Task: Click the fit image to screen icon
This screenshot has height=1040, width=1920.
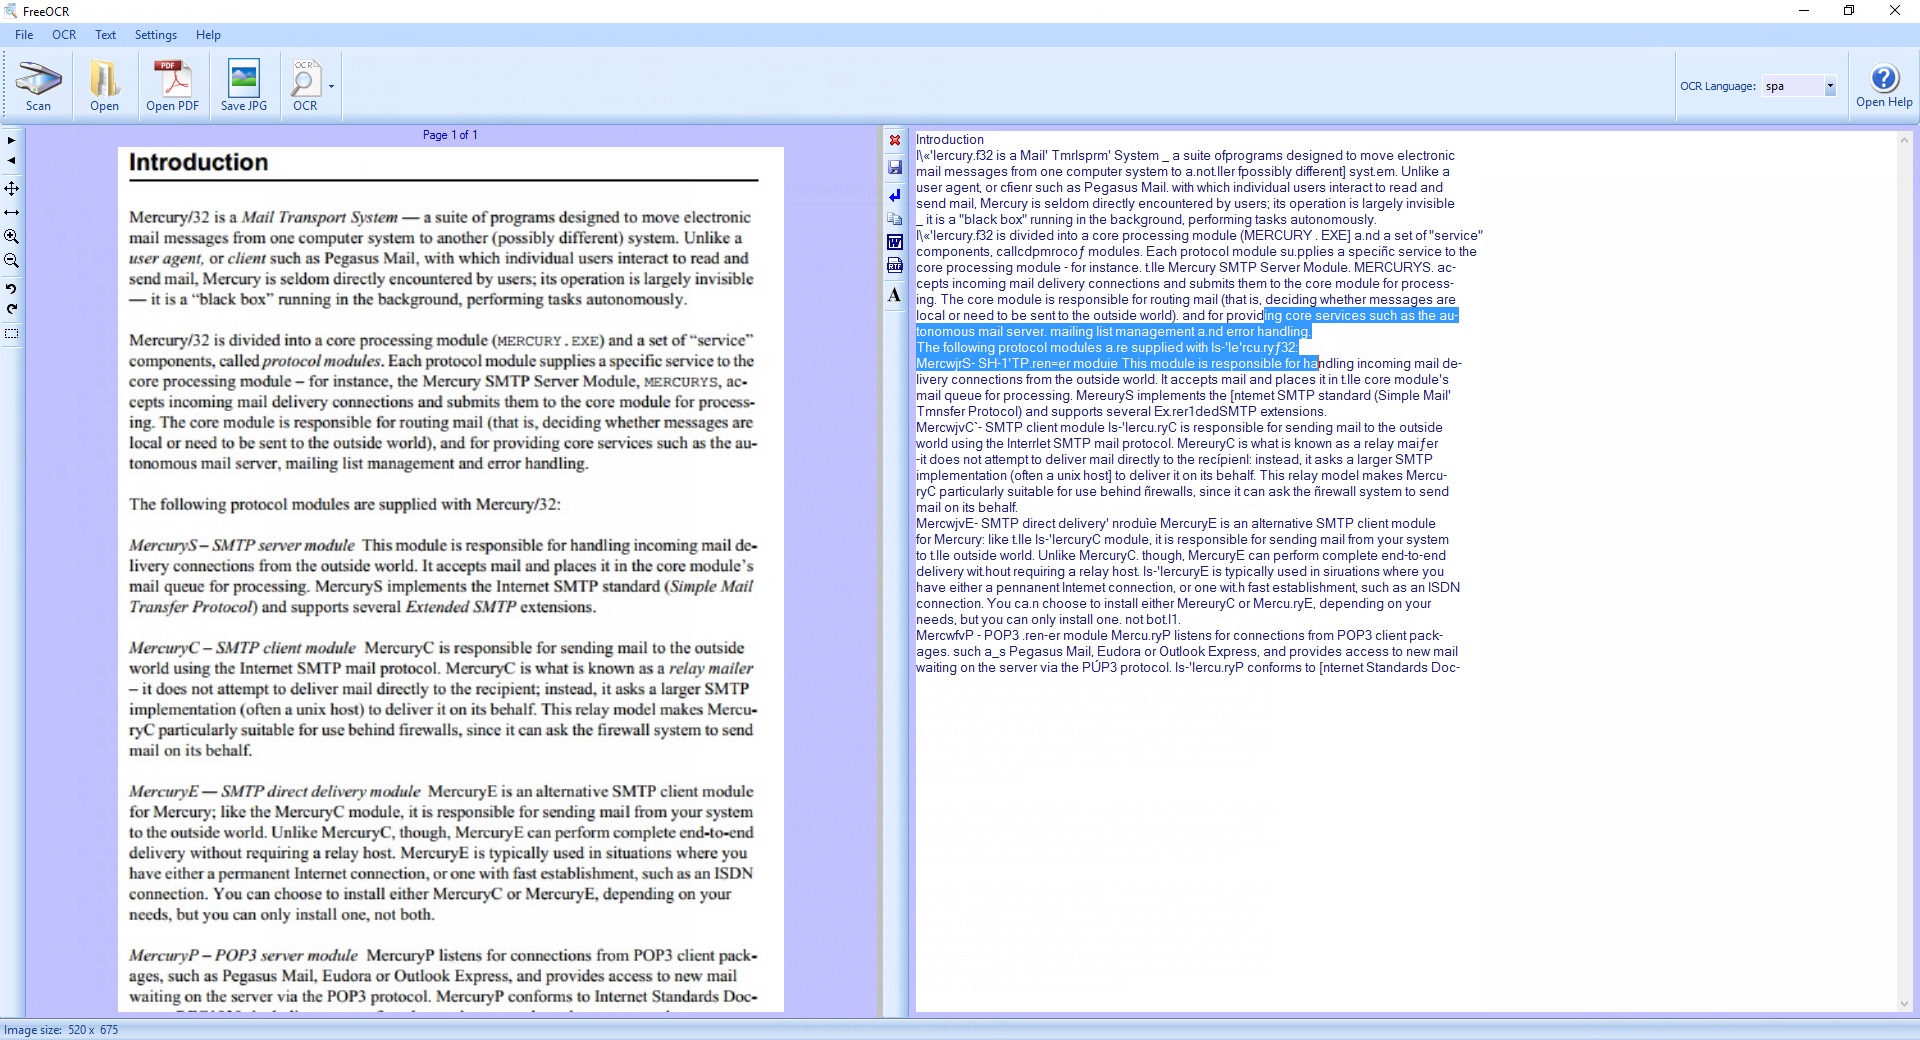Action: [x=11, y=188]
